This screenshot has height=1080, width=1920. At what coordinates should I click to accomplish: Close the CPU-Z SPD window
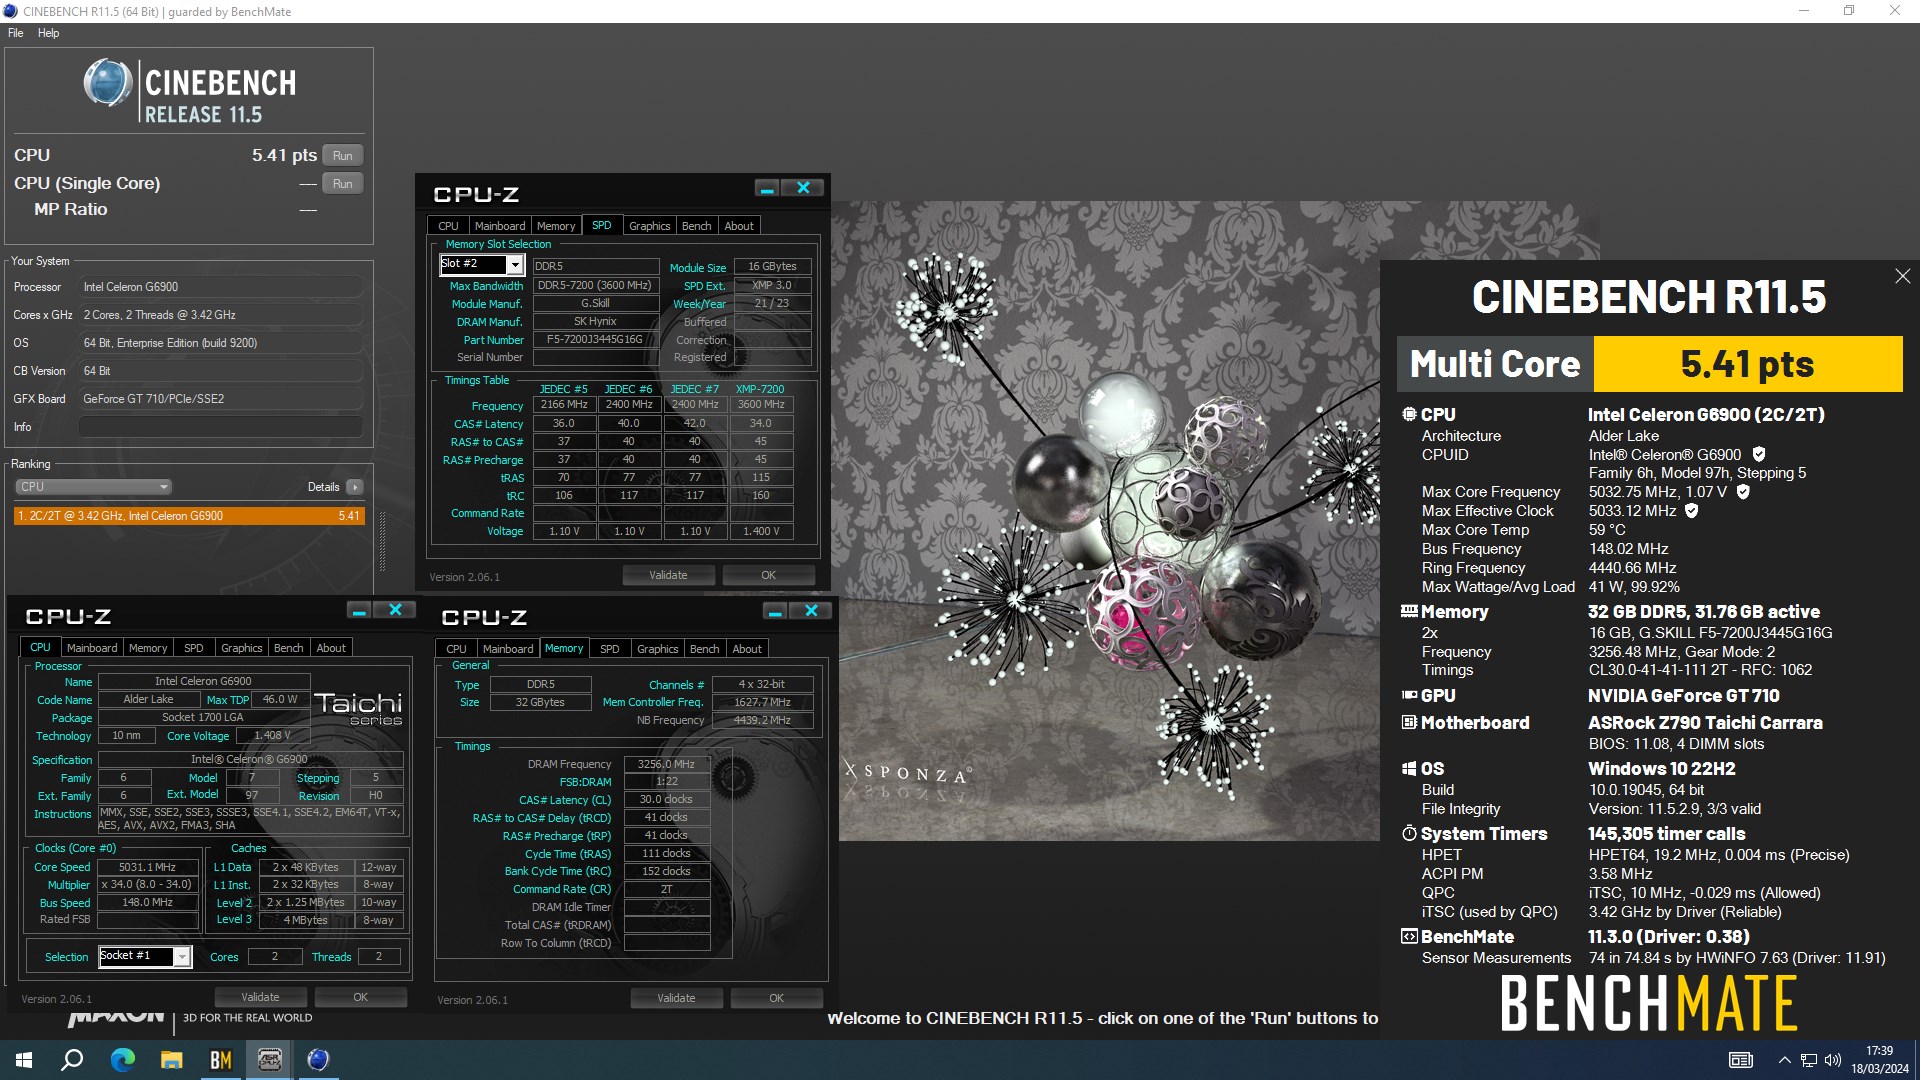pyautogui.click(x=803, y=188)
